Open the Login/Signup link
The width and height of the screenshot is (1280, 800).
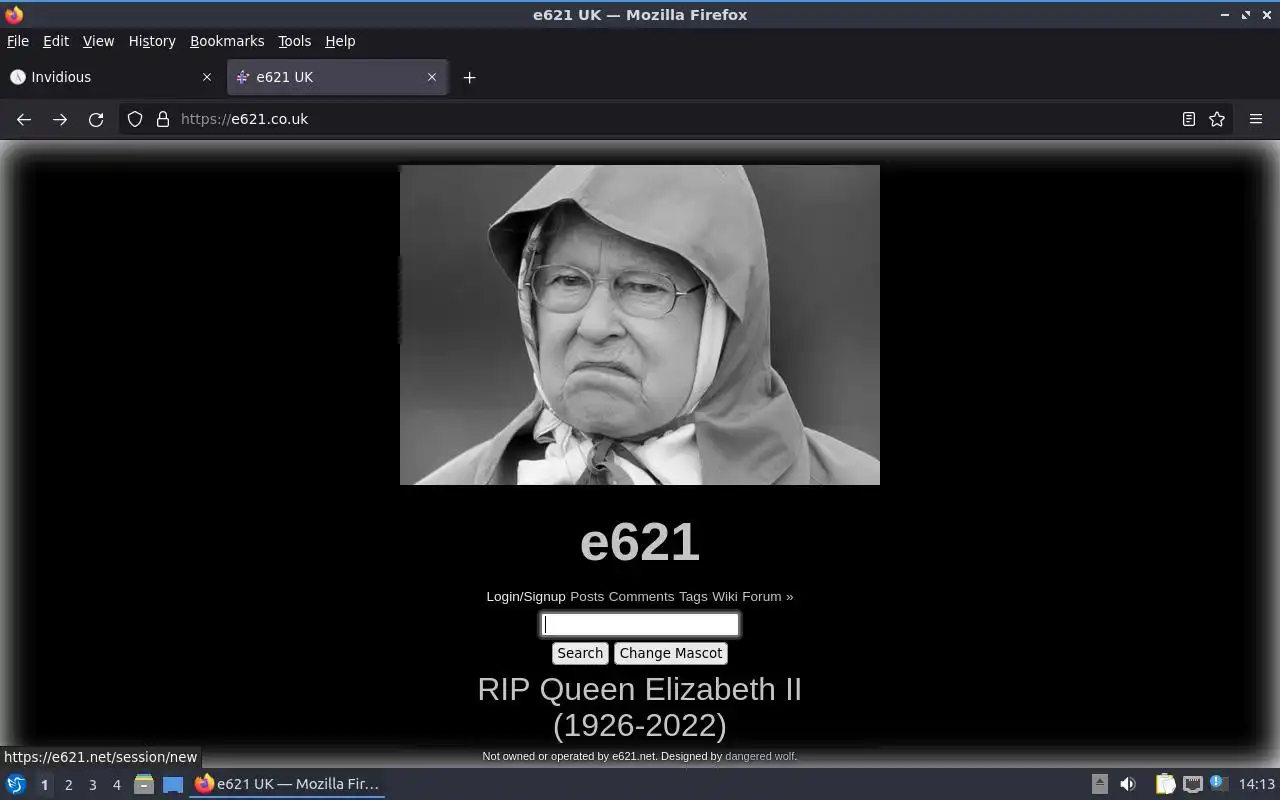click(x=526, y=596)
